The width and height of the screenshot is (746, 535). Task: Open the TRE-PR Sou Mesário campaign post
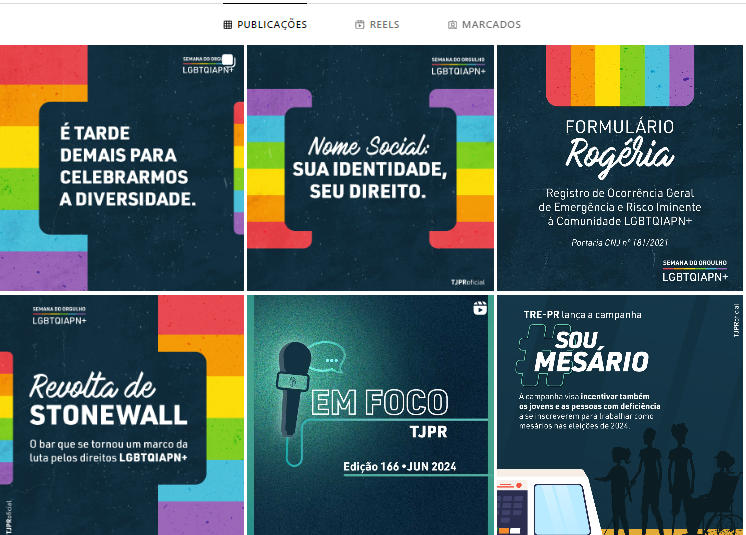(620, 415)
